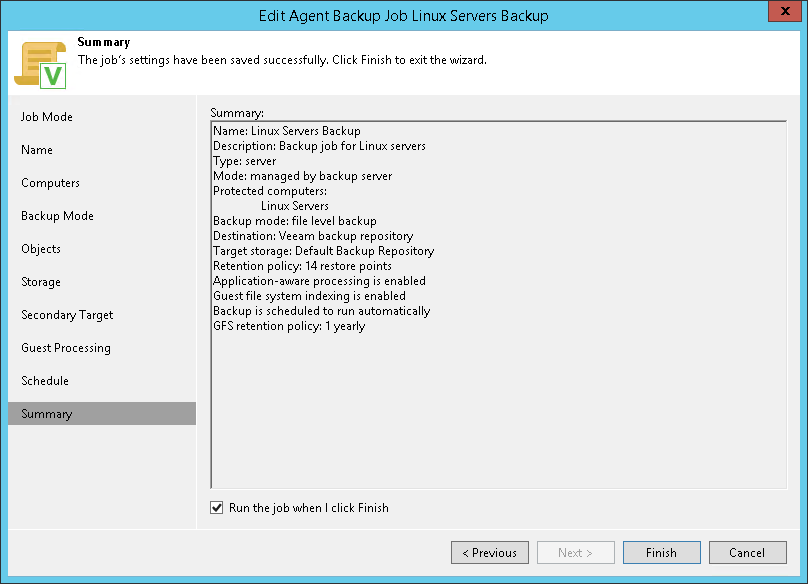Select the Backup Mode step
Viewport: 808px width, 584px height.
click(57, 216)
